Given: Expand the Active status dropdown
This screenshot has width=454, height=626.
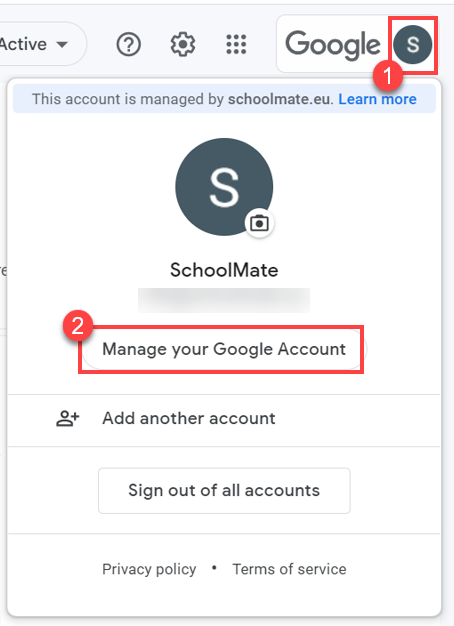Looking at the screenshot, I should point(42,44).
